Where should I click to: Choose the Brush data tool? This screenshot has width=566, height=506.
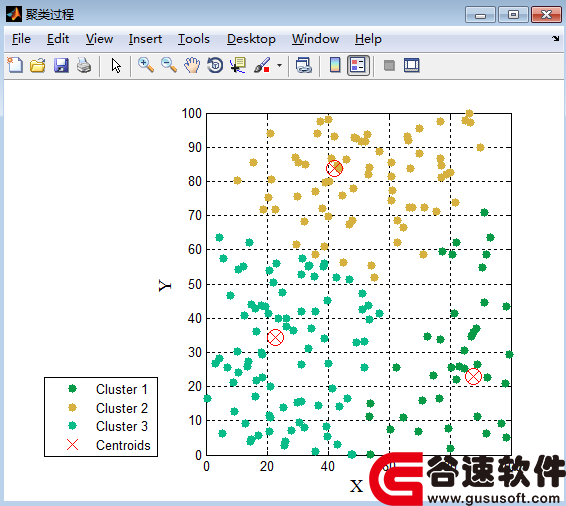tap(262, 65)
